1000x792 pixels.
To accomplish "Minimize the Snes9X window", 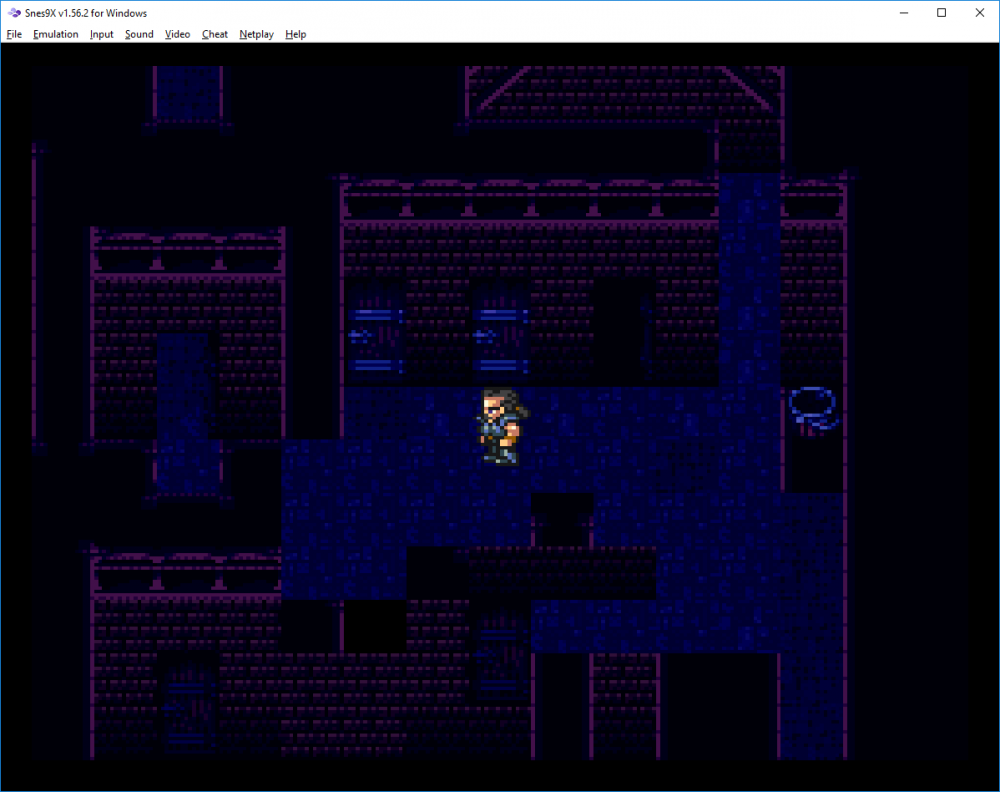I will coord(904,13).
